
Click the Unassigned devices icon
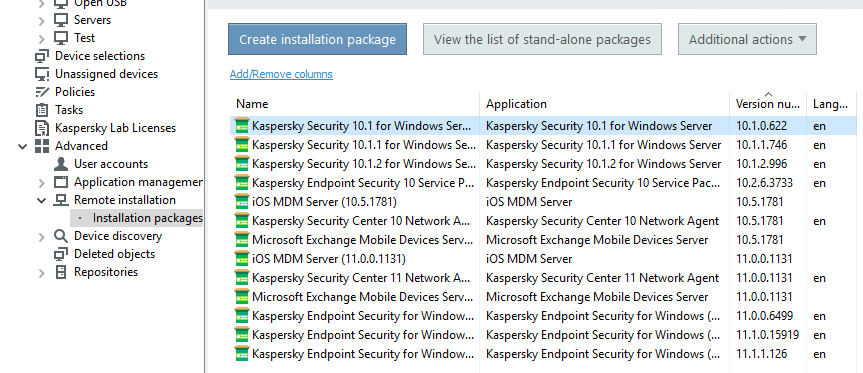point(42,74)
